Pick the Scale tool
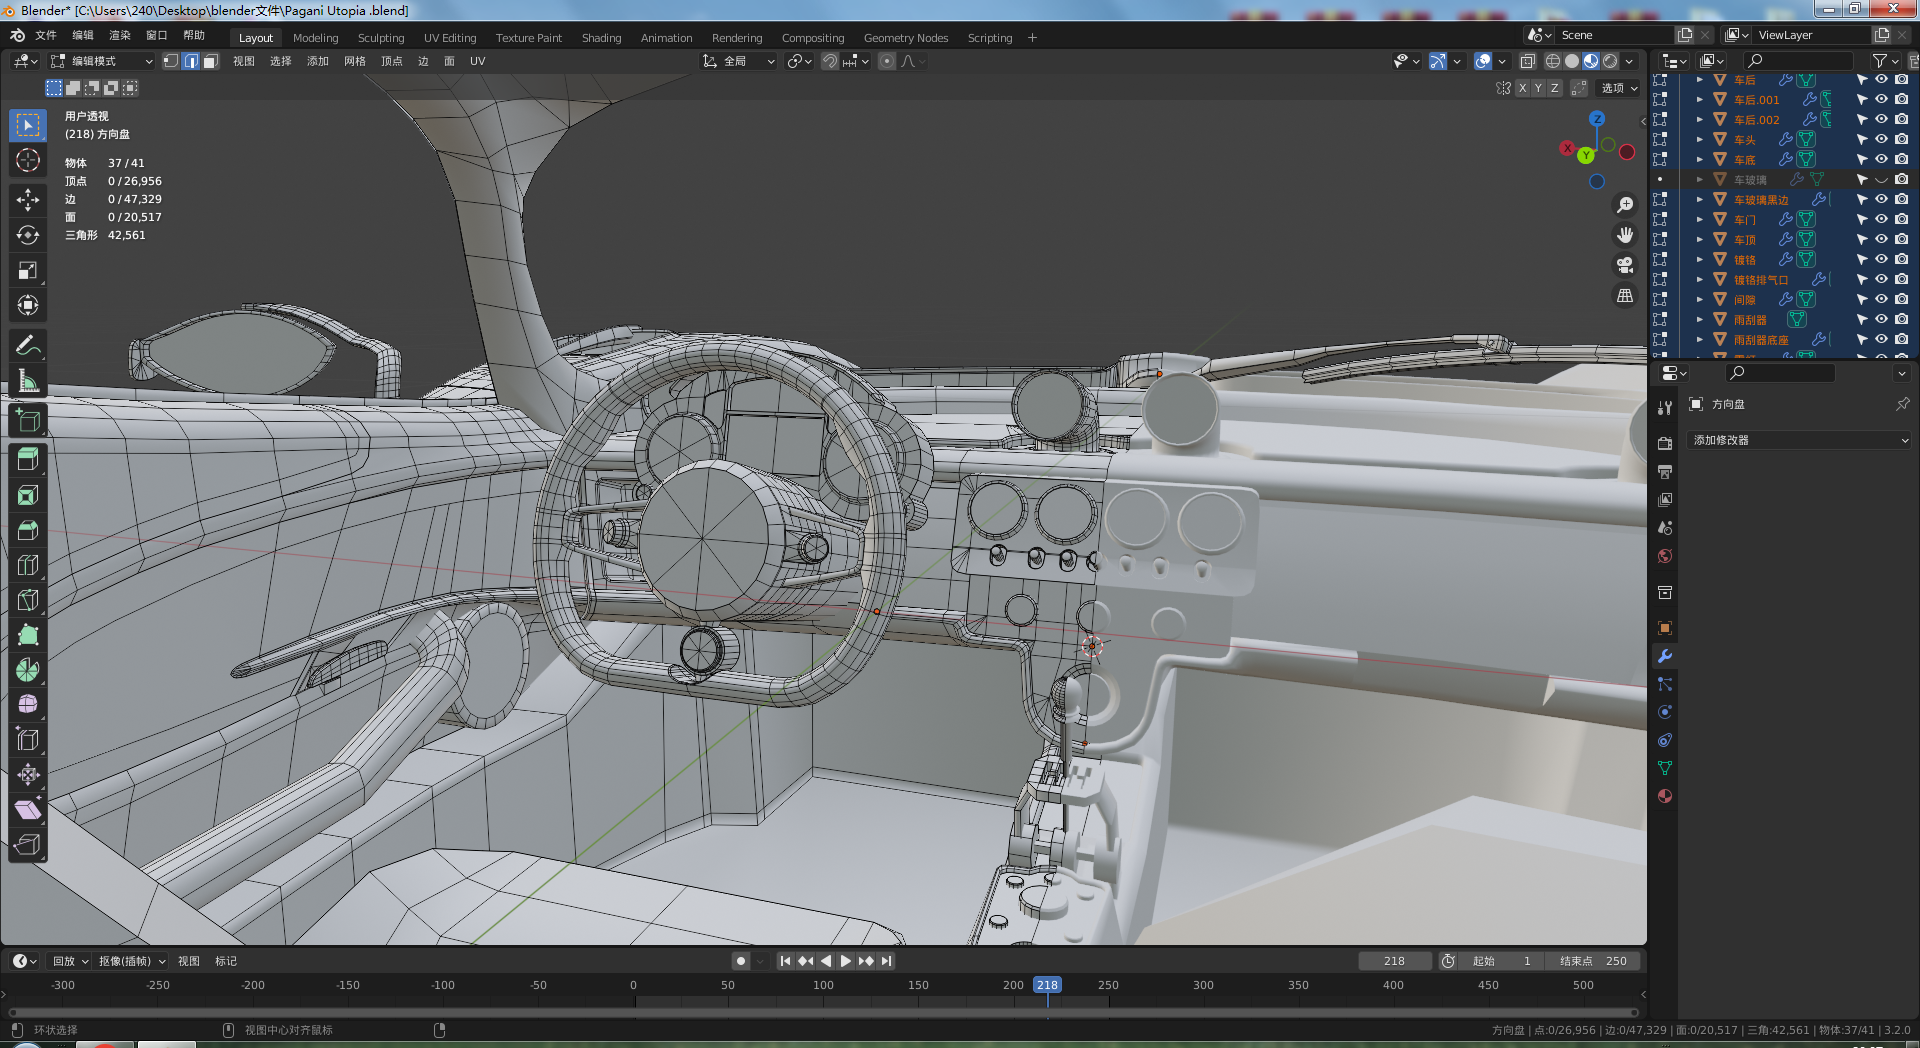 click(28, 270)
